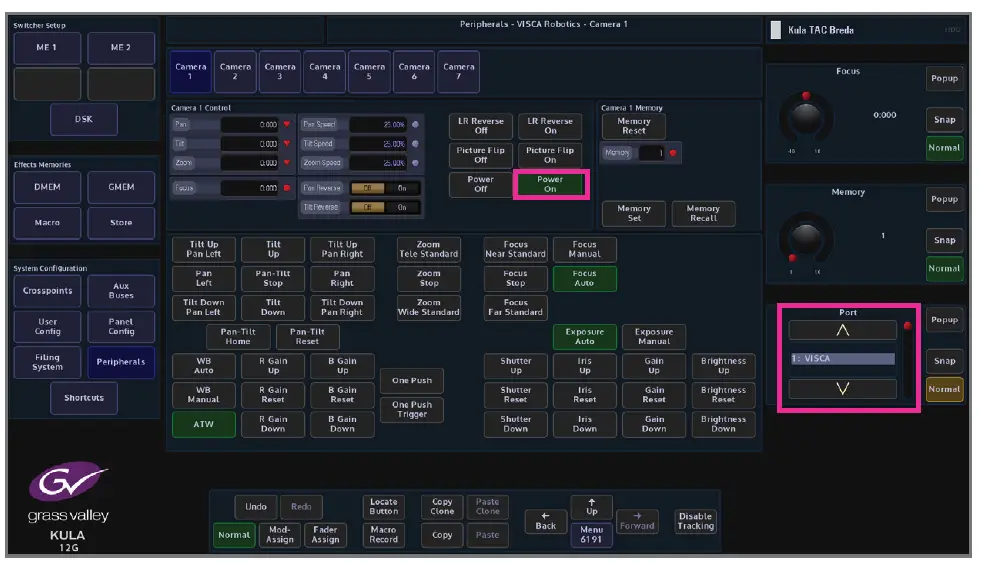Click the Zoom Speed value field
Image resolution: width=999 pixels, height=569 pixels.
point(378,163)
